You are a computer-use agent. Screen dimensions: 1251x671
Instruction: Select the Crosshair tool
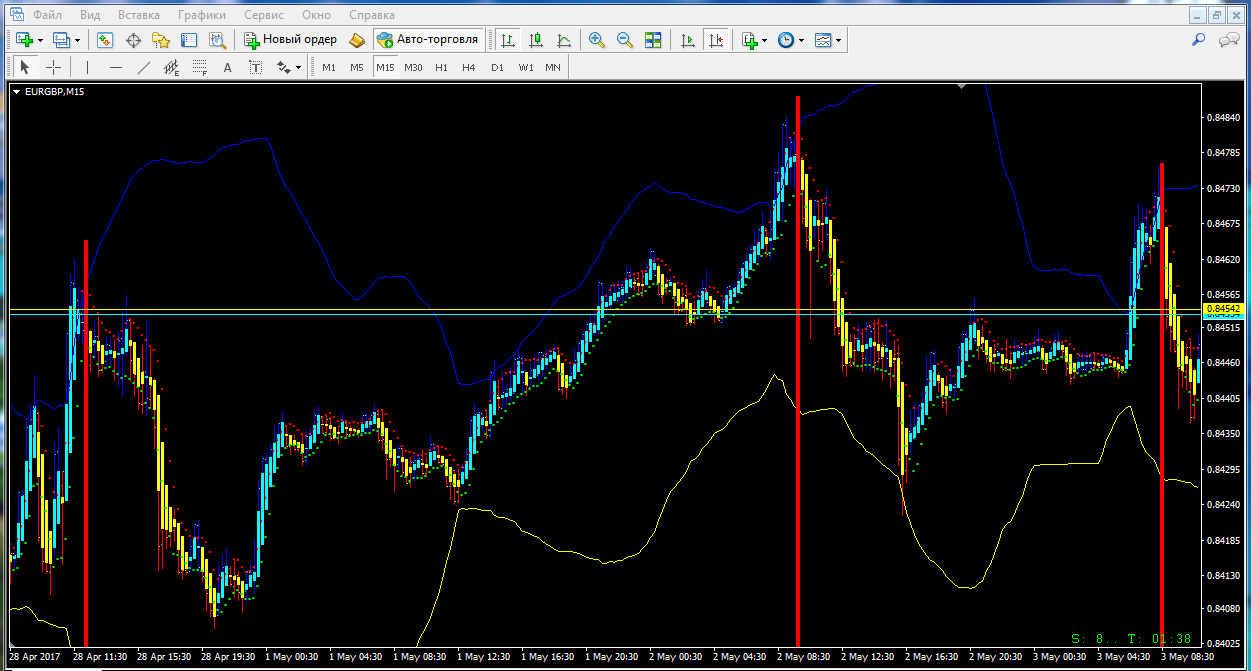[x=54, y=67]
